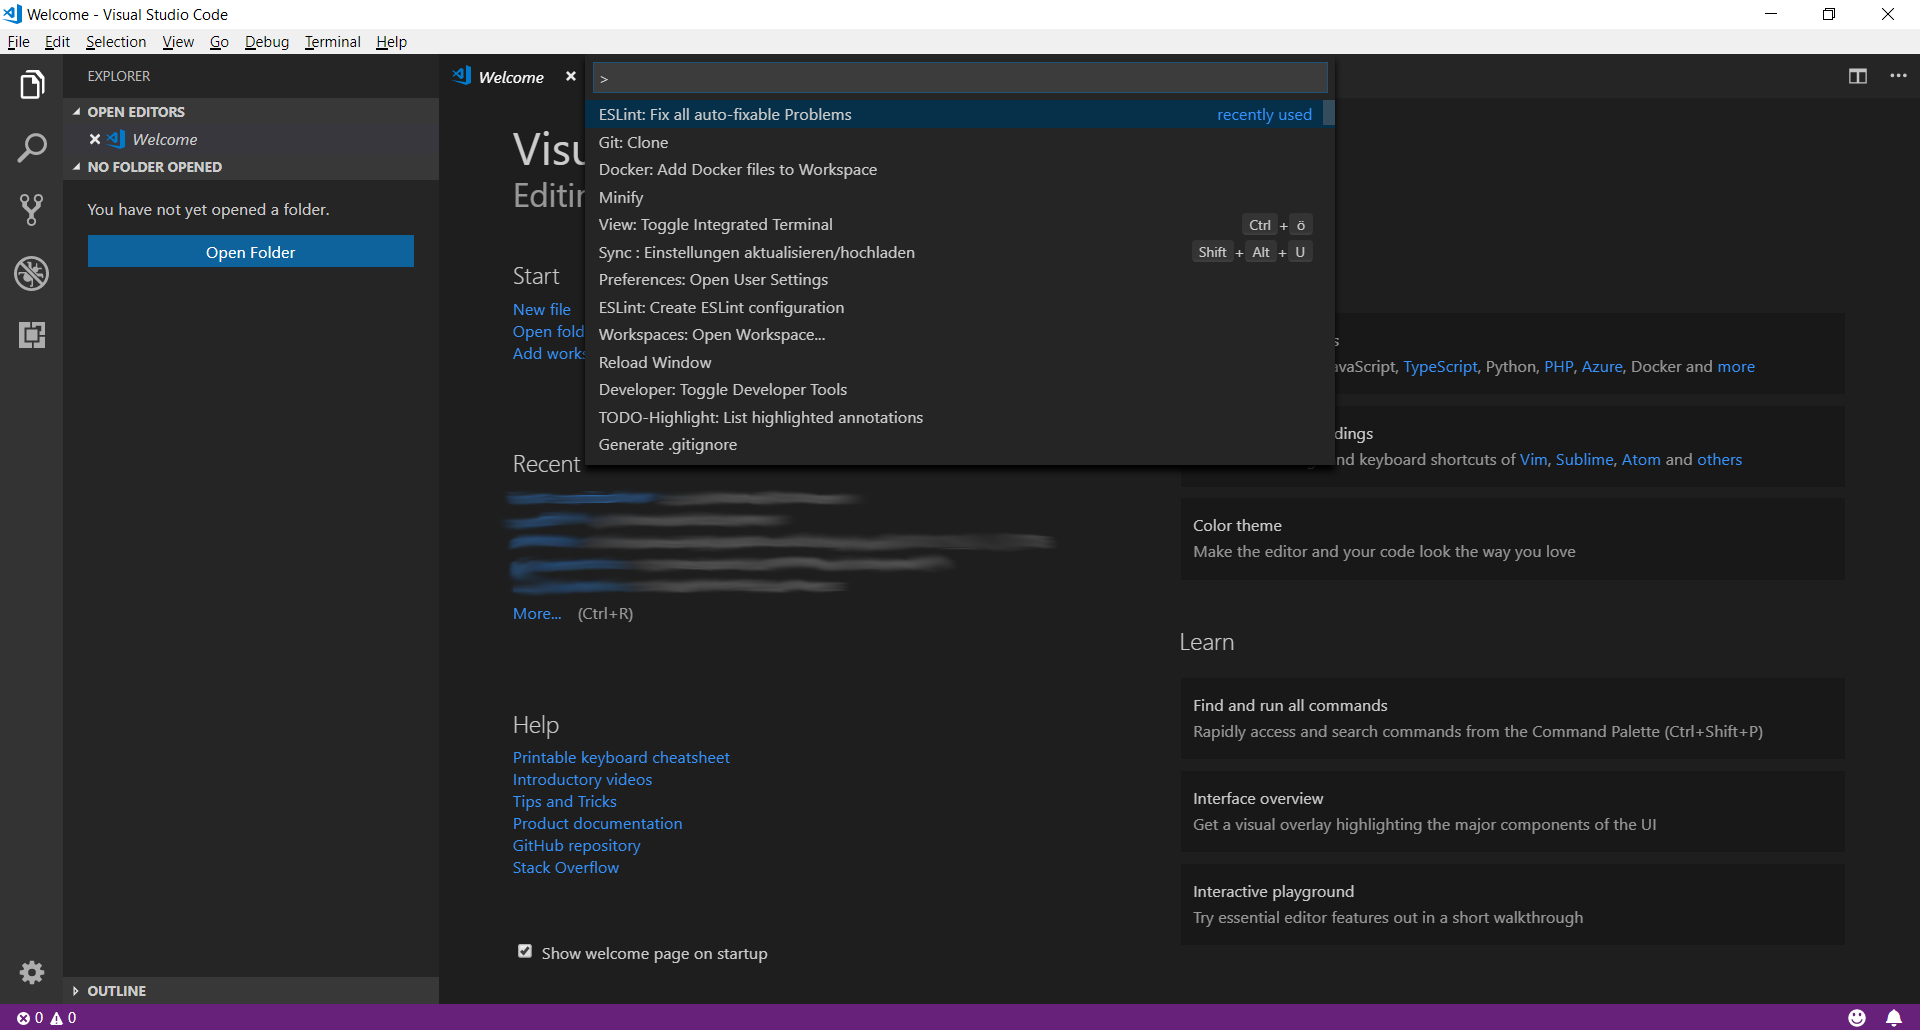Viewport: 1920px width, 1030px height.
Task: Open Find and run all commands card
Action: click(x=1512, y=719)
